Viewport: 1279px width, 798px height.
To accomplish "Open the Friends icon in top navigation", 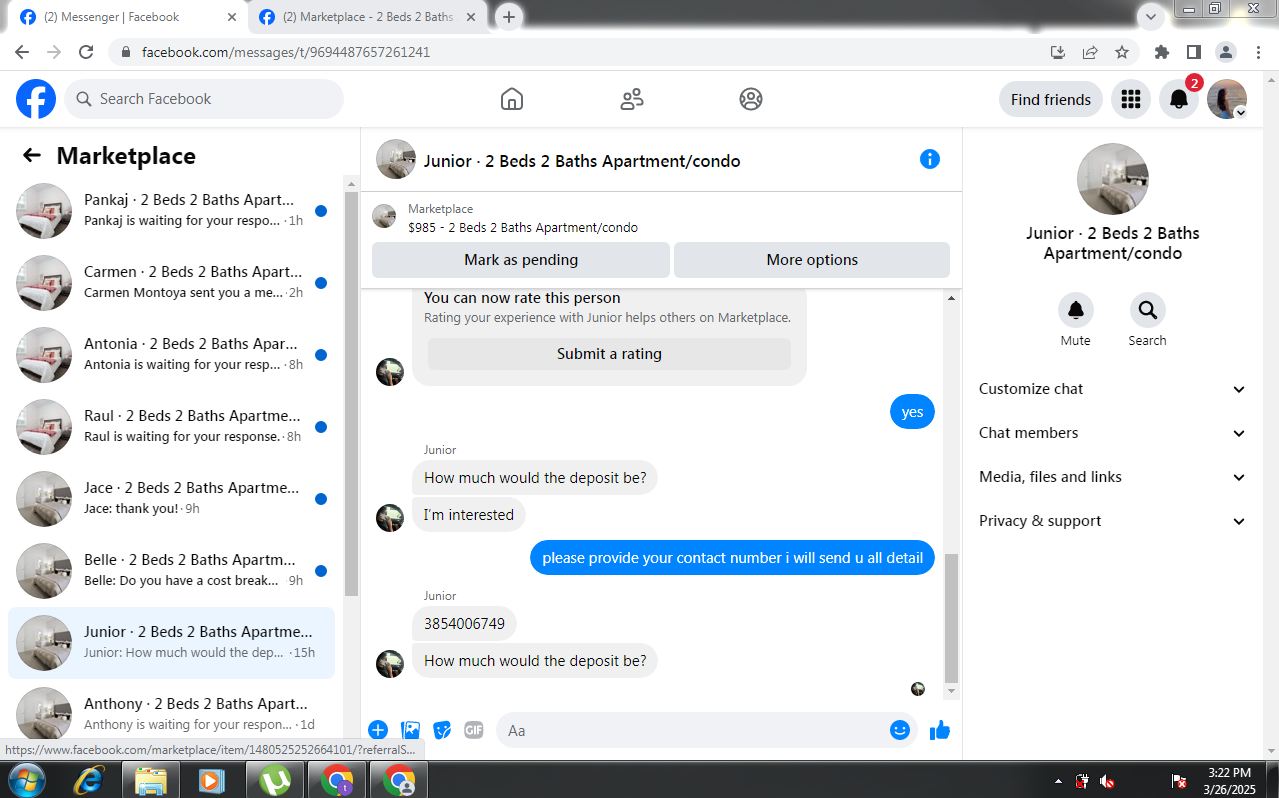I will (632, 99).
